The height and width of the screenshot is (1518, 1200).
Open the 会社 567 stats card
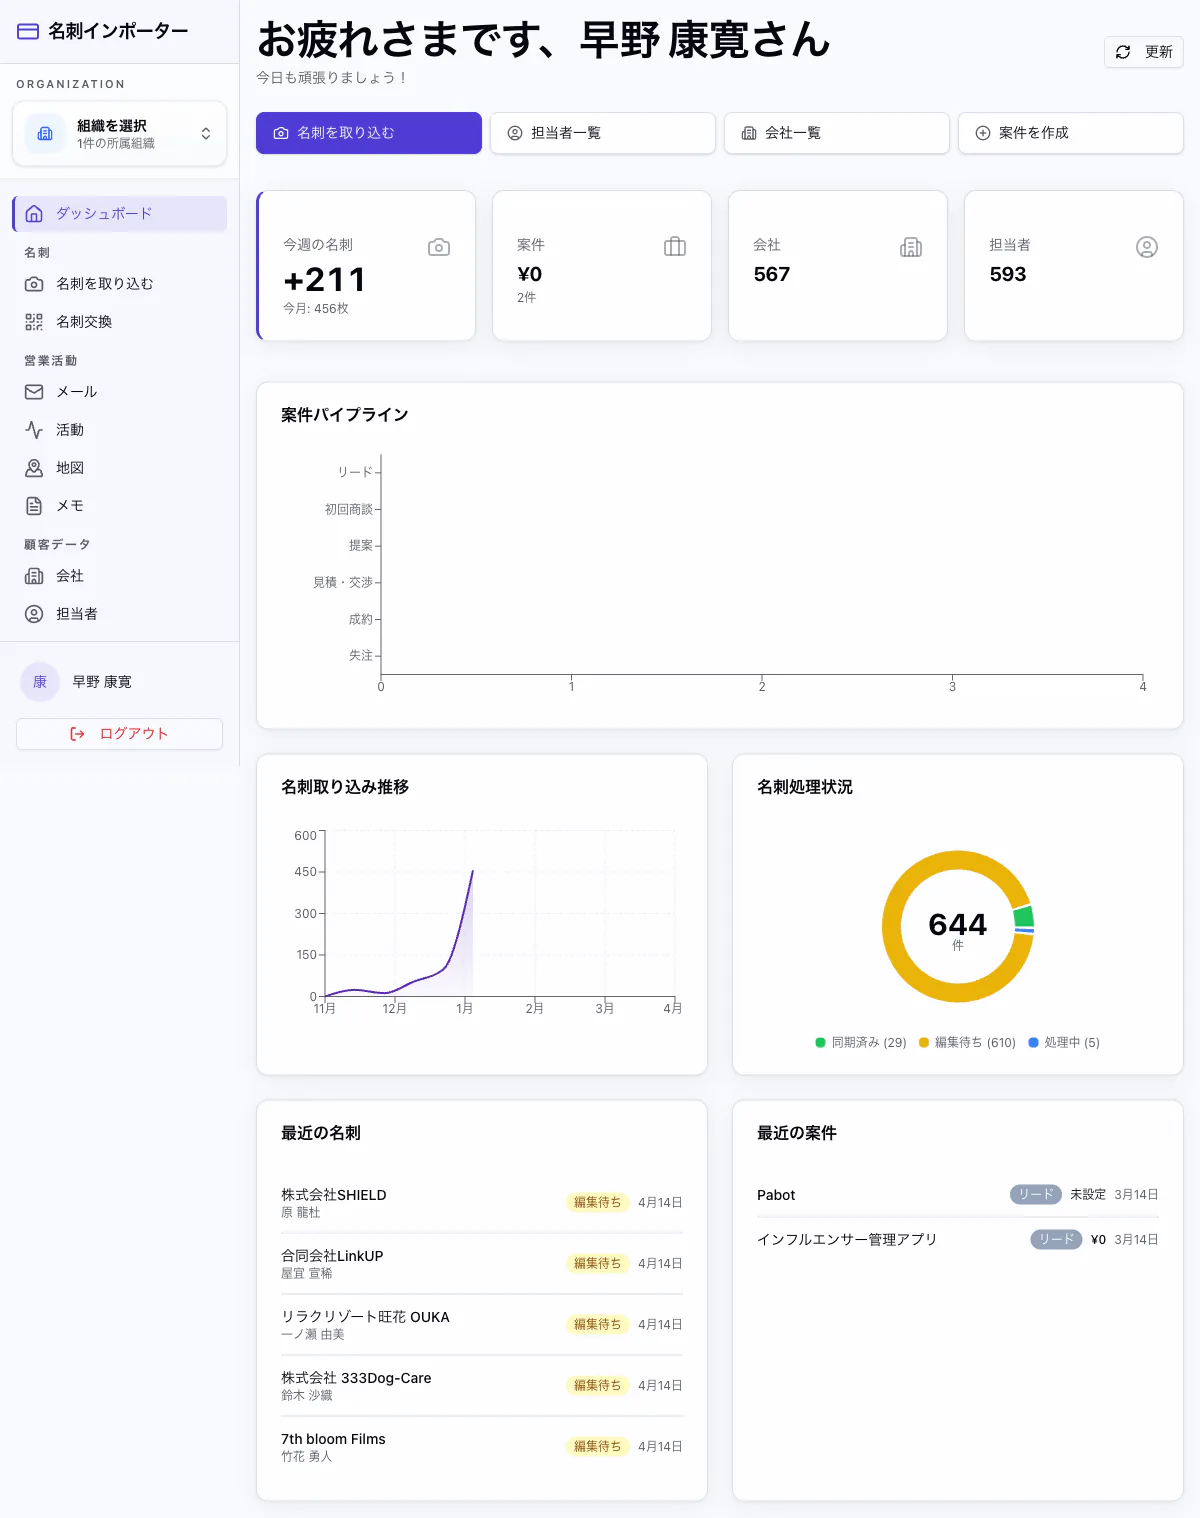point(838,266)
